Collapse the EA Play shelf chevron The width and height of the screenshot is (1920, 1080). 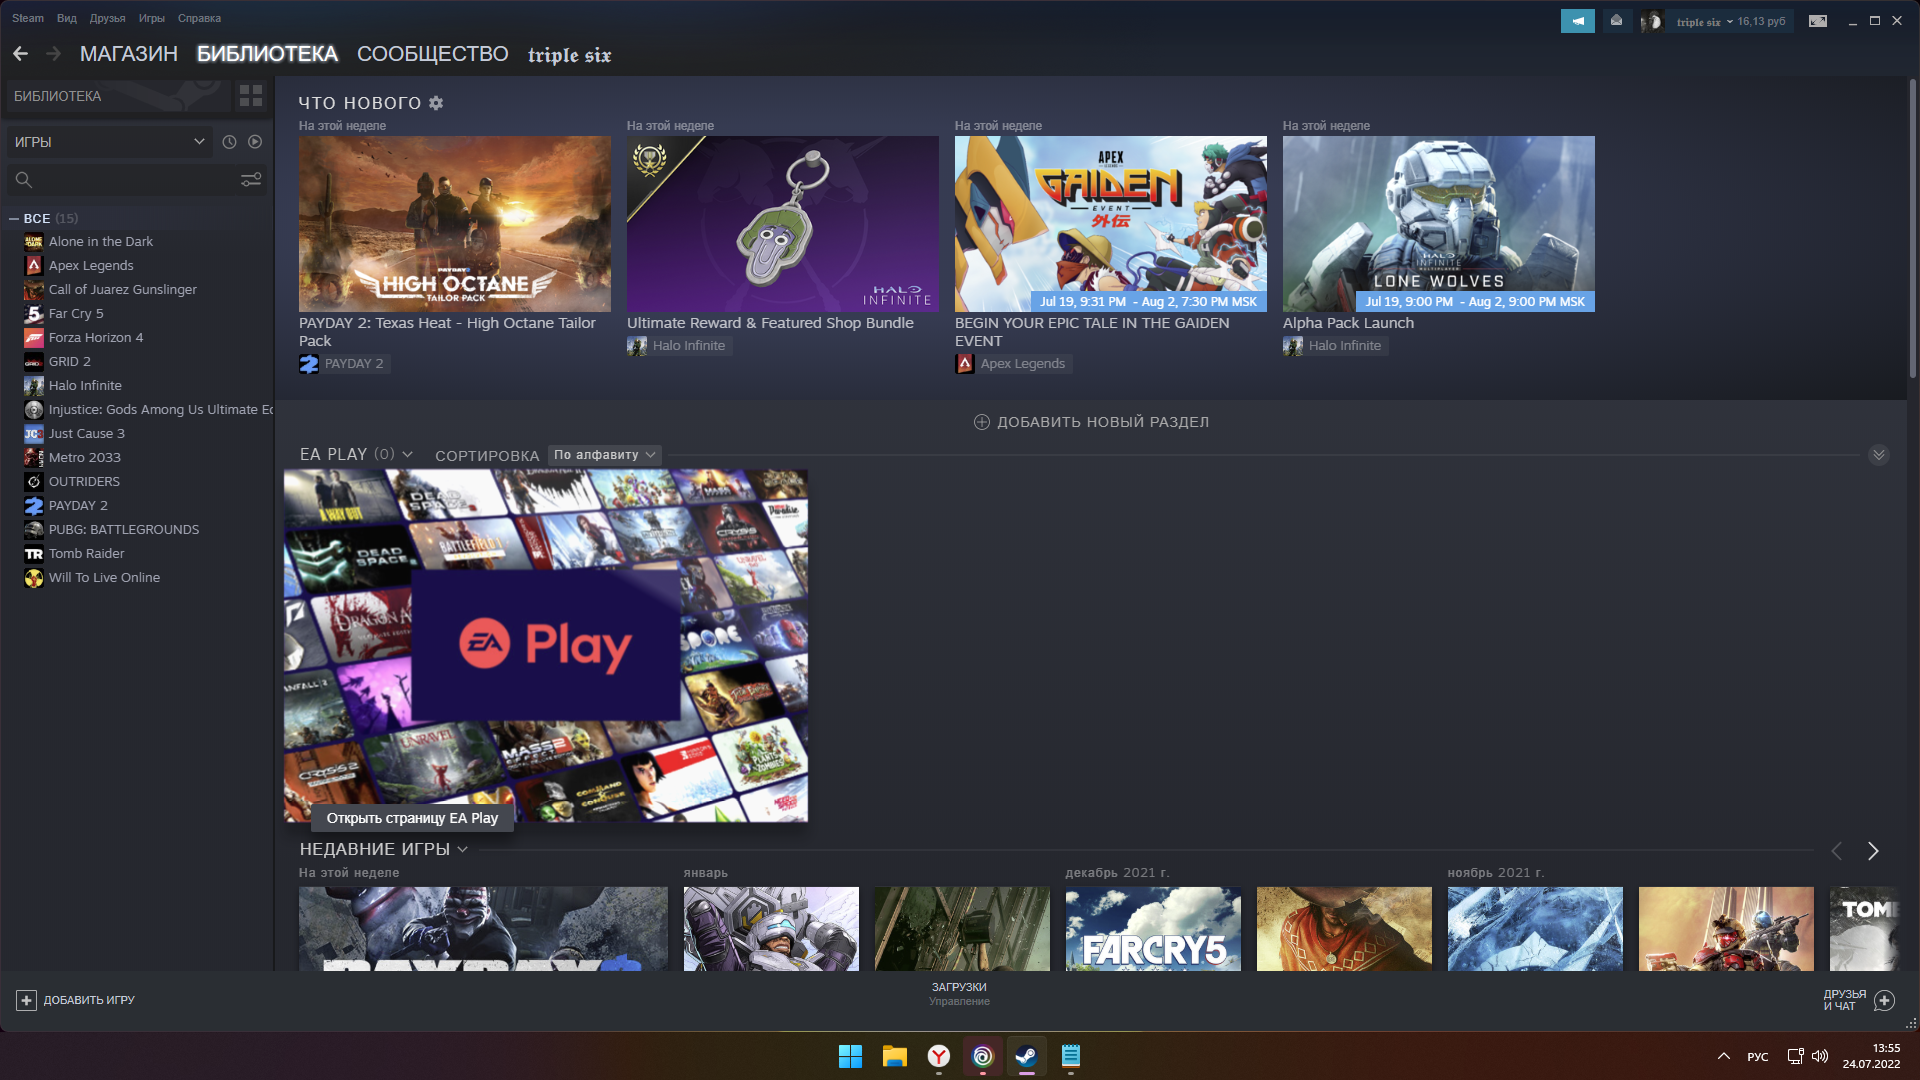coord(1879,455)
